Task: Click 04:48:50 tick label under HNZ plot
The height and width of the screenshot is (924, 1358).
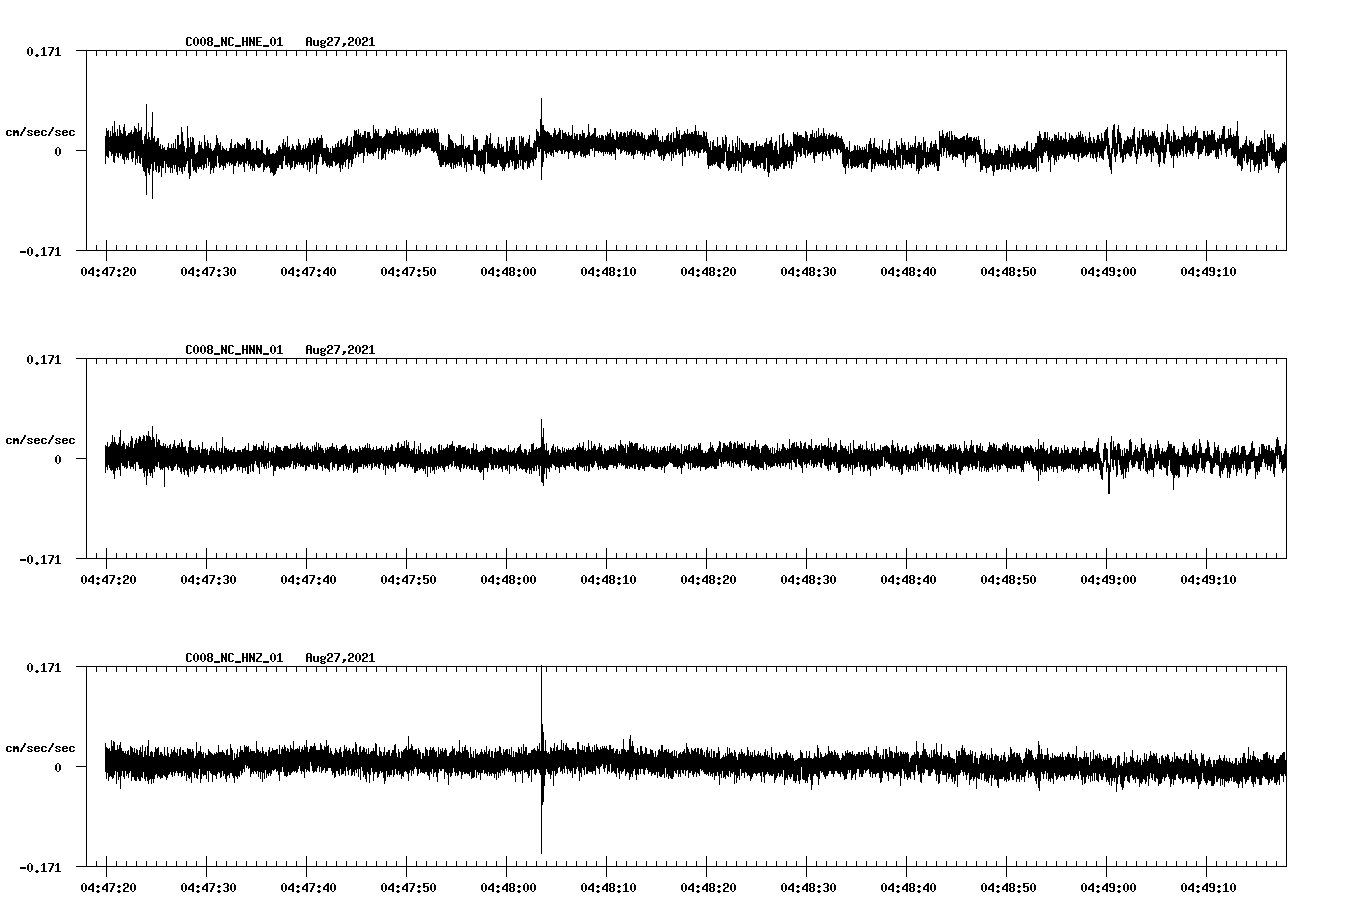Action: (x=1009, y=888)
